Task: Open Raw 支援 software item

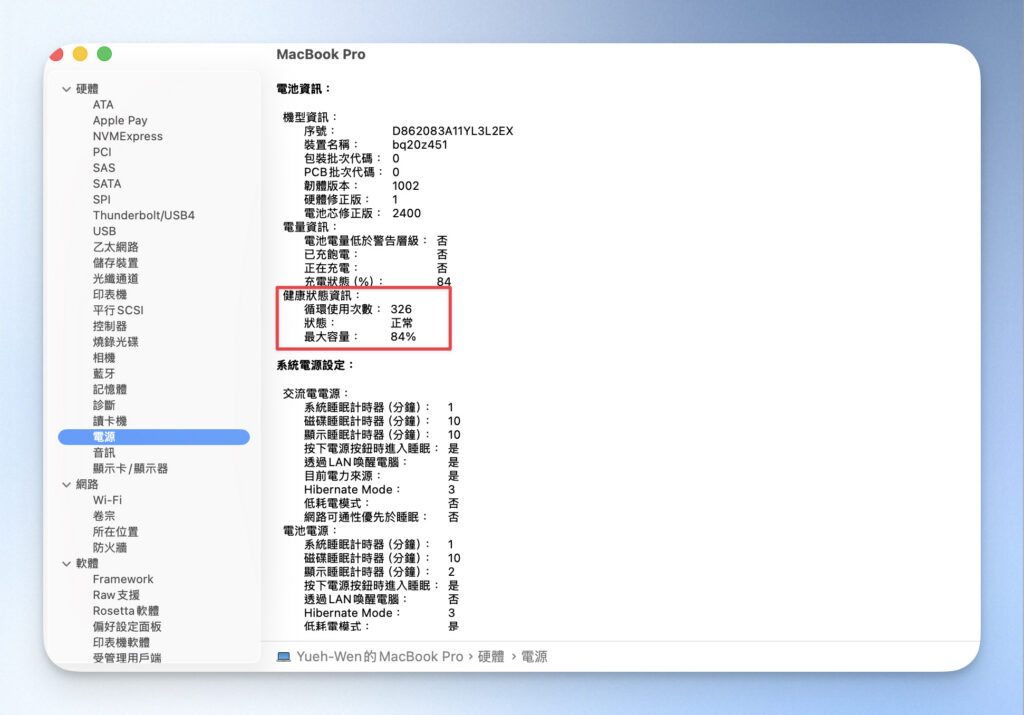Action: 116,595
